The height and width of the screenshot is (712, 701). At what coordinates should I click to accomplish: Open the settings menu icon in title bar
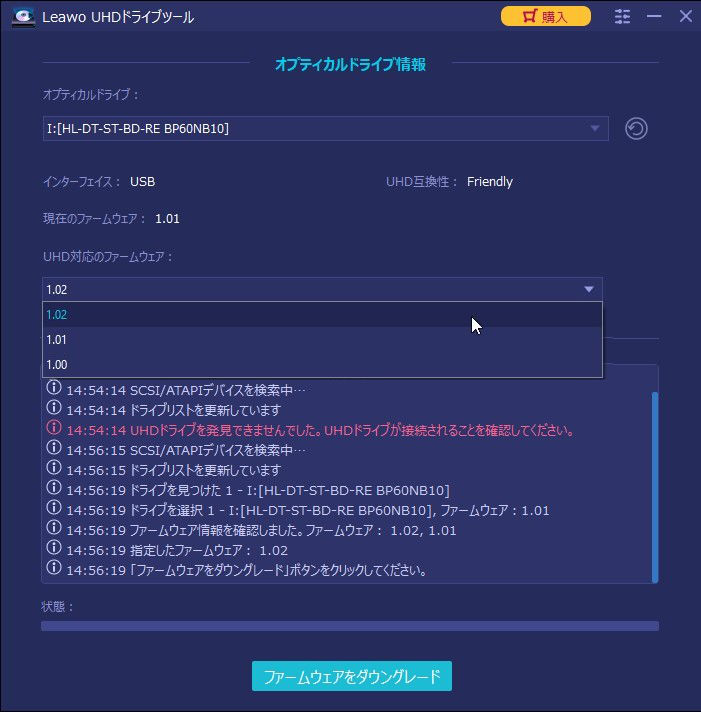click(x=622, y=16)
